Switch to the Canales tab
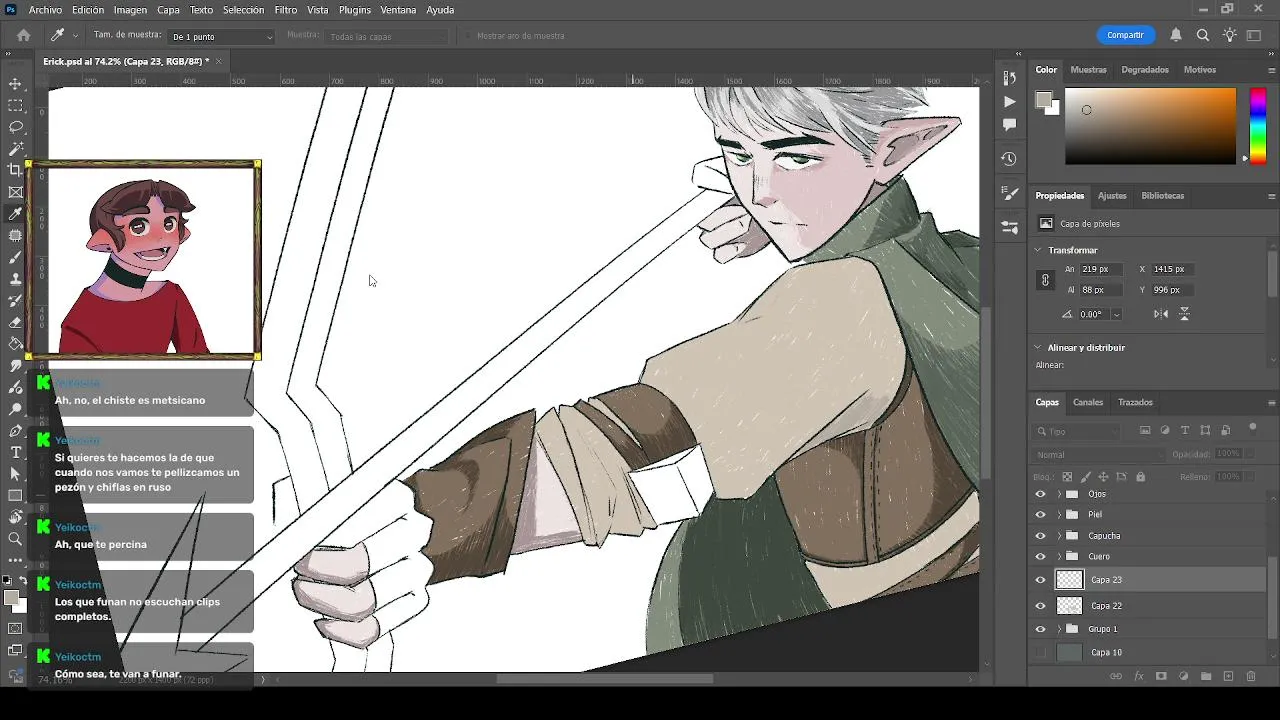1280x720 pixels. click(1088, 402)
